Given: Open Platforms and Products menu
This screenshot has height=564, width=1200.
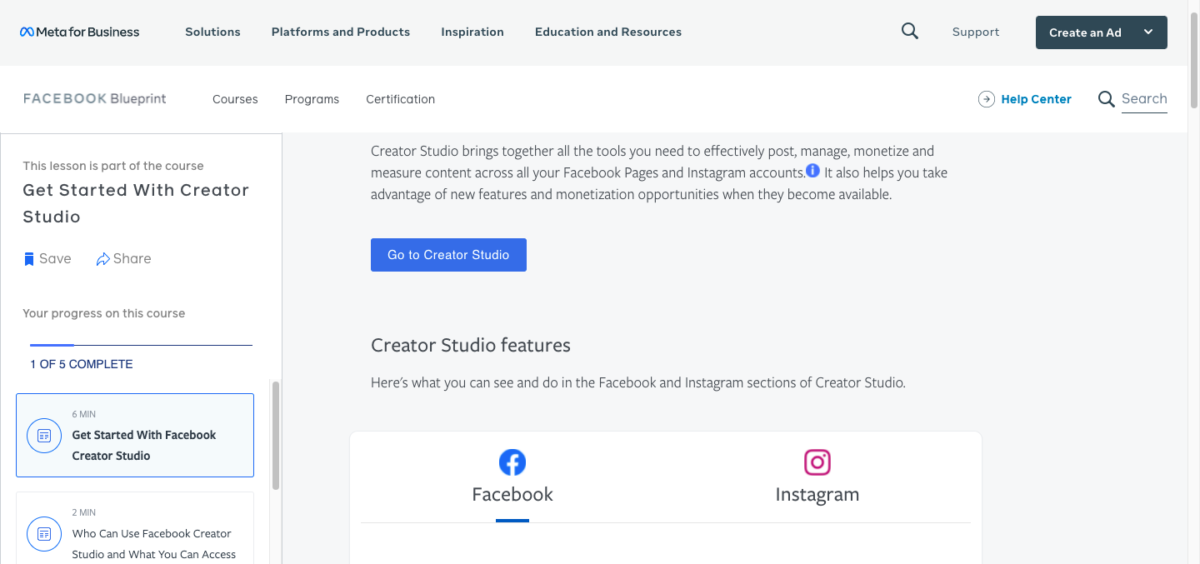Looking at the screenshot, I should (x=340, y=32).
